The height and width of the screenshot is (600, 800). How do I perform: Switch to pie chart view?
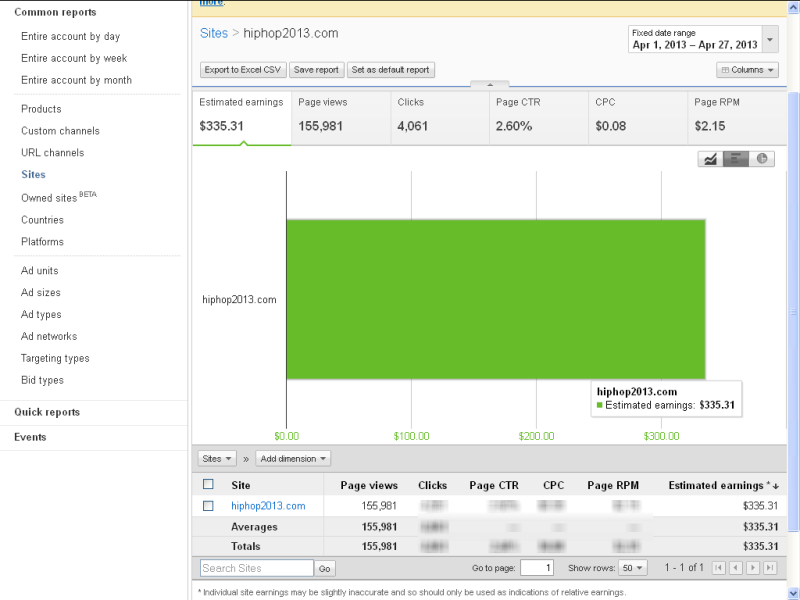tap(762, 159)
